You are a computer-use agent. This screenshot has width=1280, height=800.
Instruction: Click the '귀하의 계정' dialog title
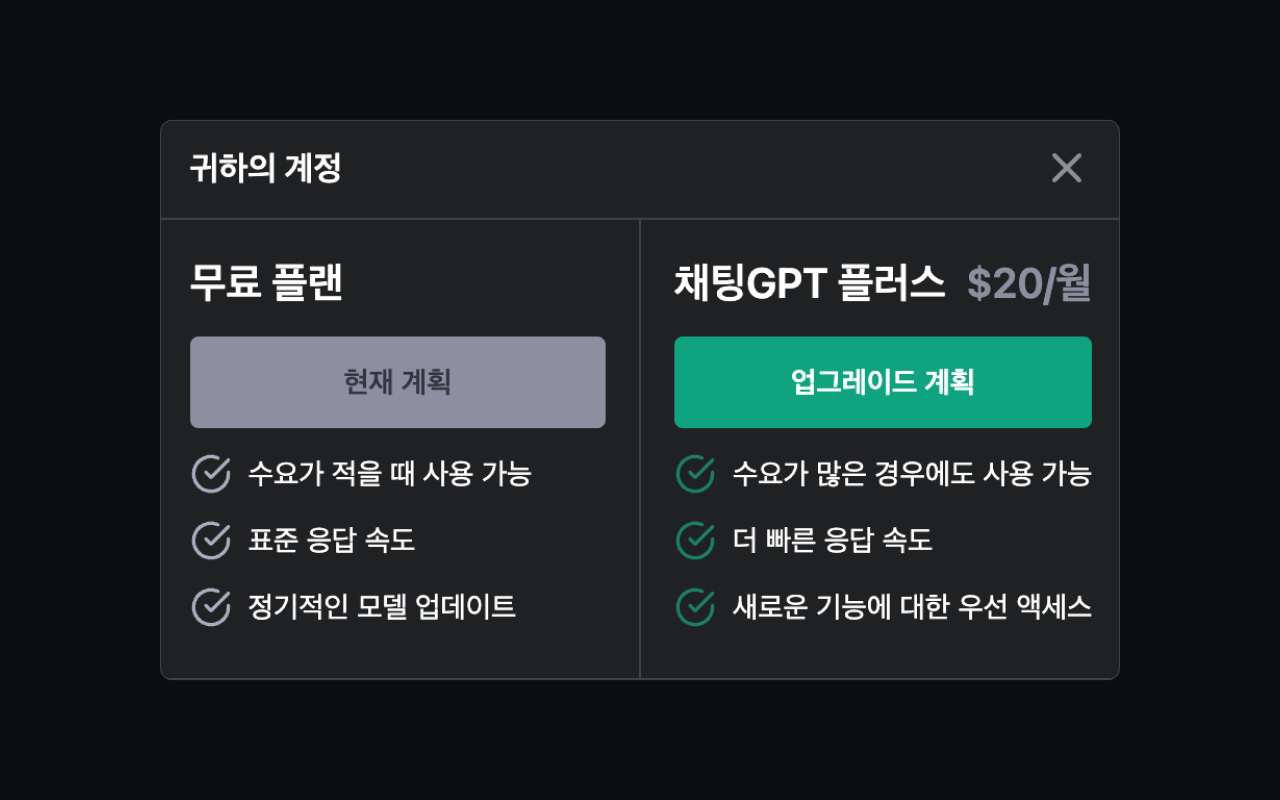(x=265, y=168)
